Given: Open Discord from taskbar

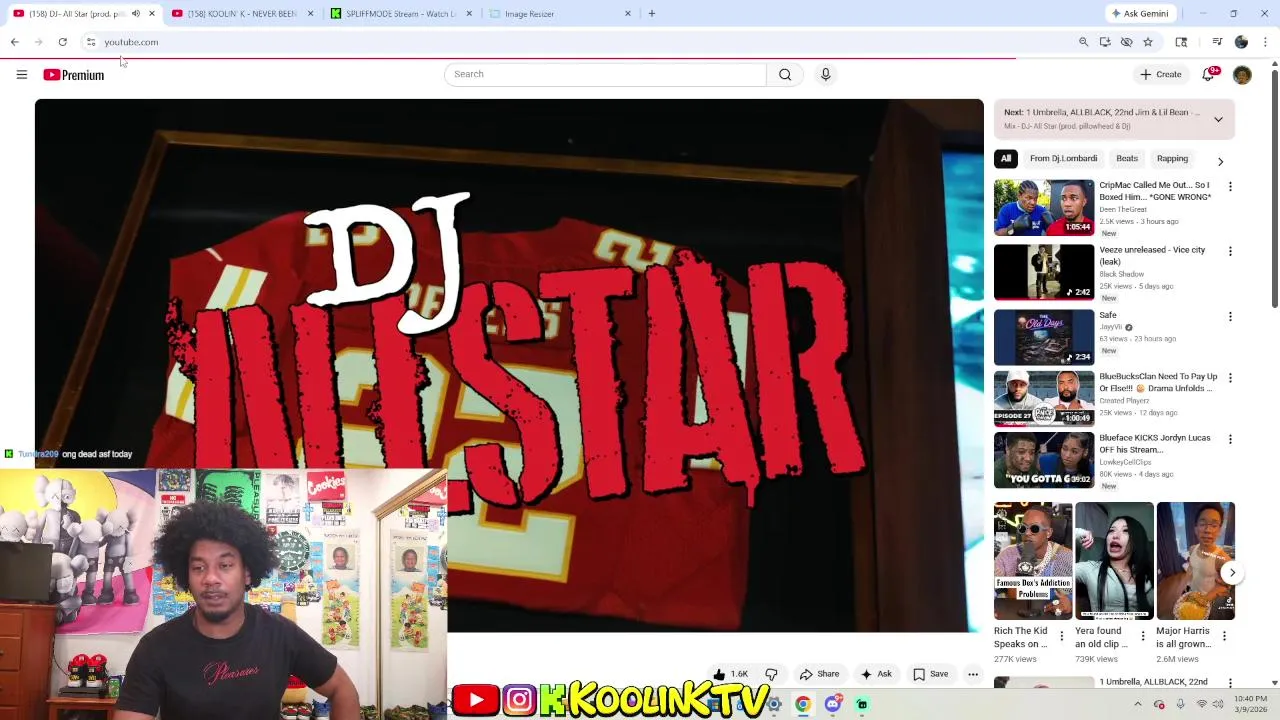Looking at the screenshot, I should [832, 704].
